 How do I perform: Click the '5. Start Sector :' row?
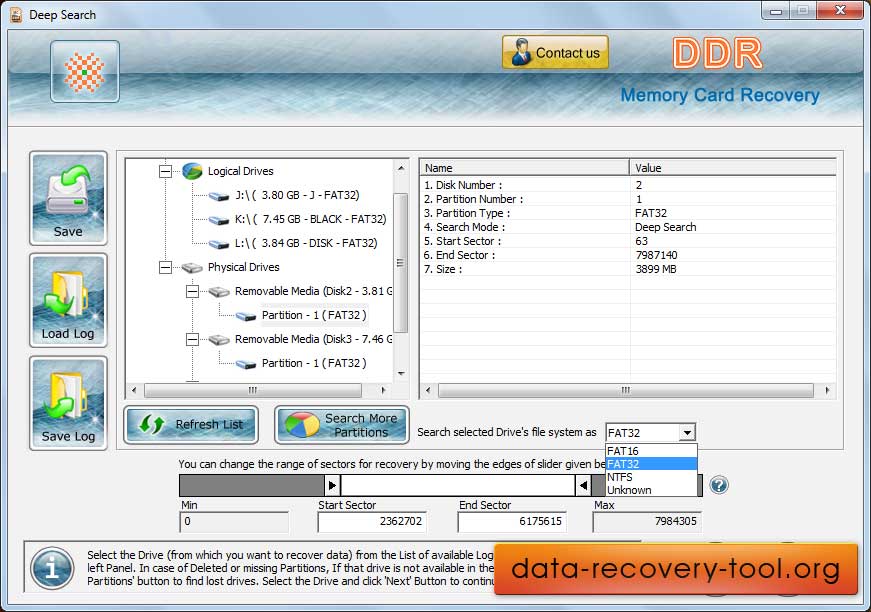pyautogui.click(x=628, y=241)
